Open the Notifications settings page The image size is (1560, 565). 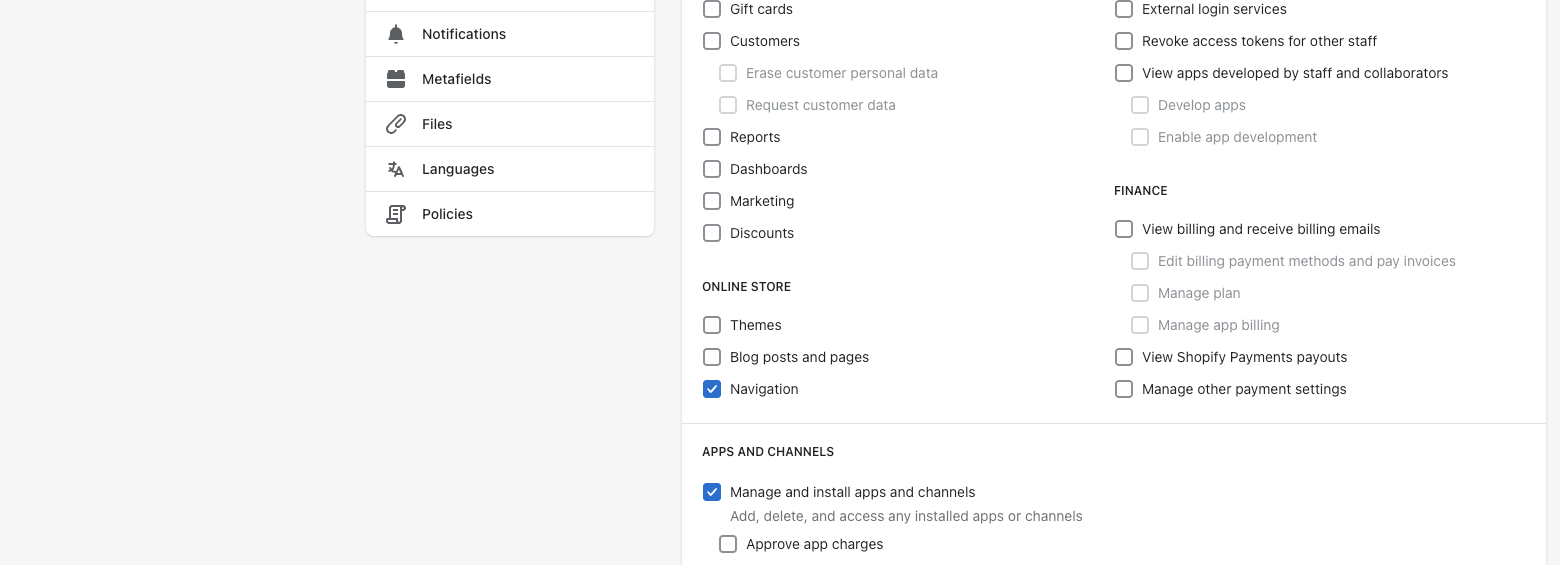pyautogui.click(x=510, y=34)
